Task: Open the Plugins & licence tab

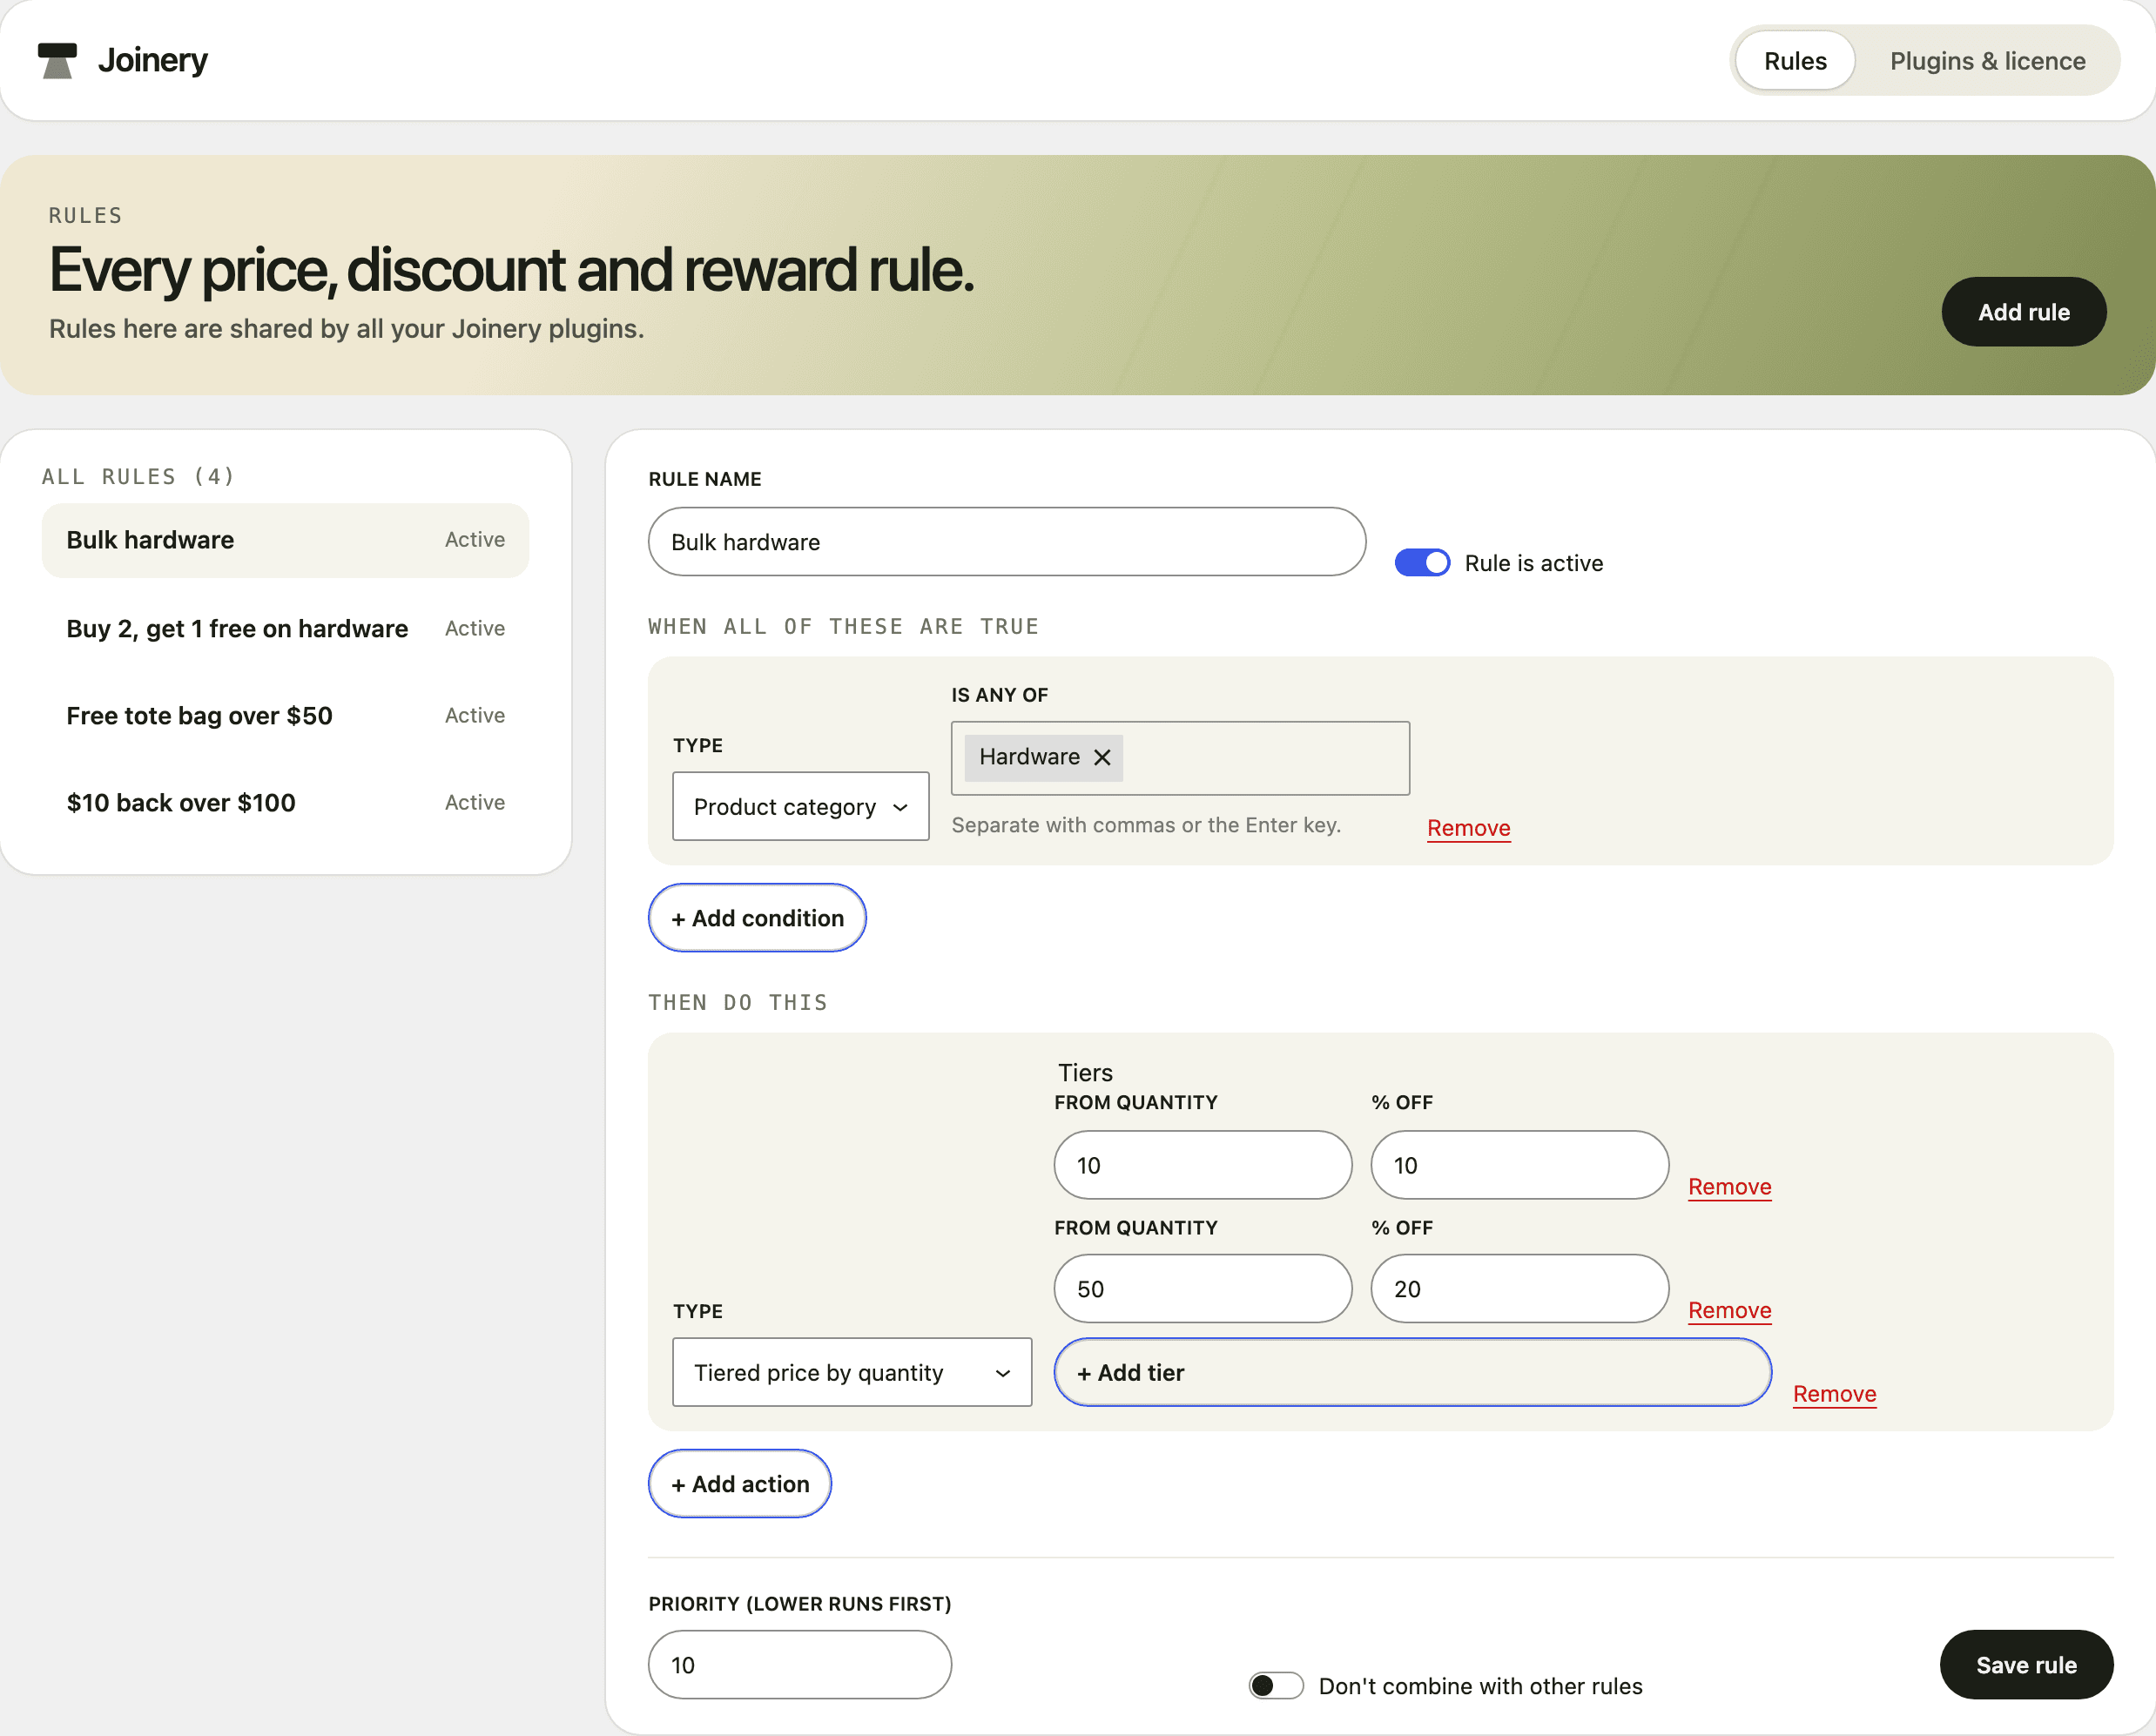Action: pyautogui.click(x=1987, y=61)
